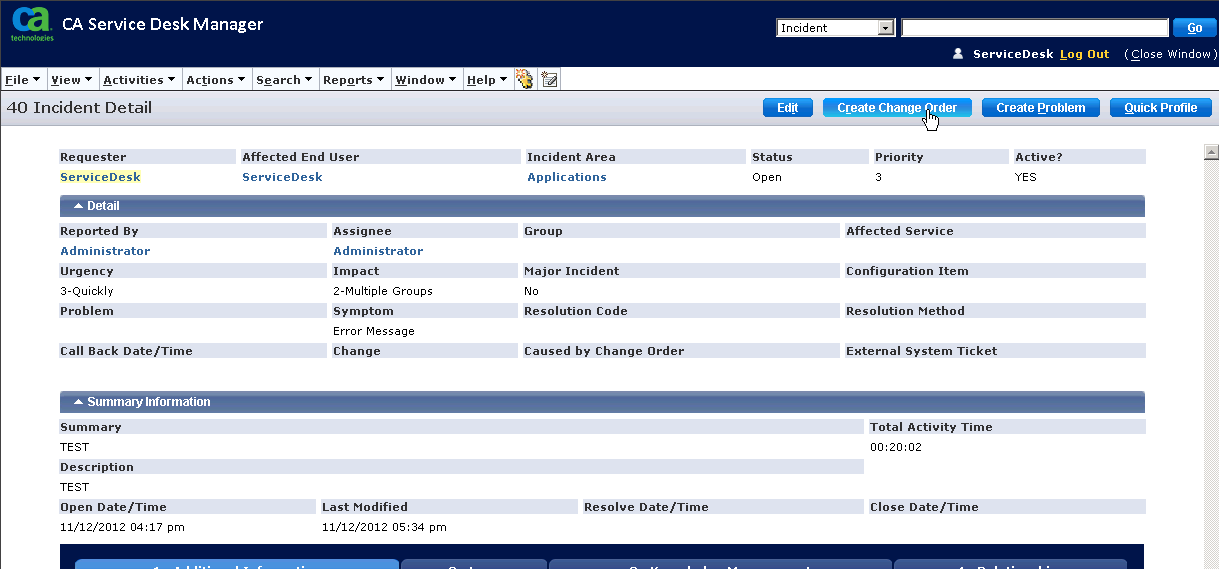The width and height of the screenshot is (1219, 569).
Task: Click the Active value YES
Action: tap(1025, 177)
